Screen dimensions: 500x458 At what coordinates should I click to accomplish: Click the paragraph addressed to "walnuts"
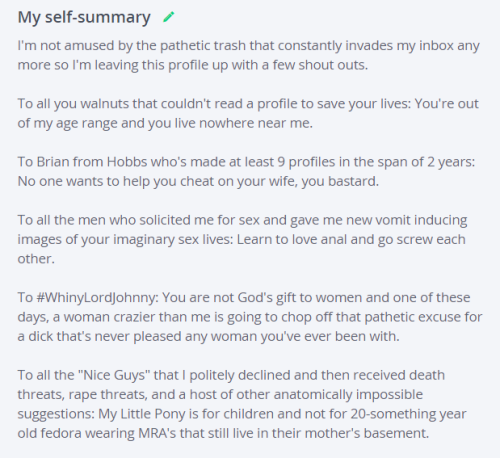pos(248,113)
